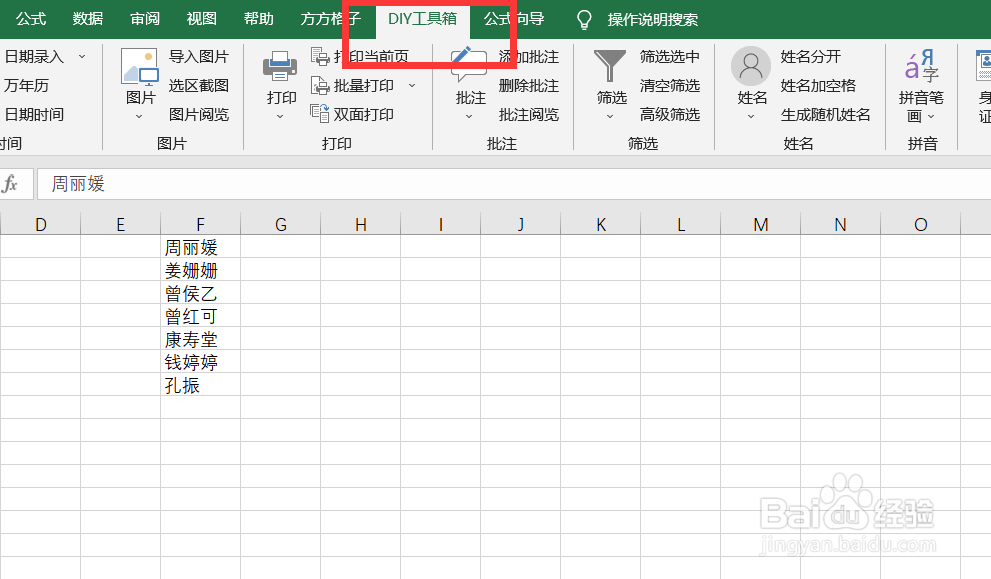Select column header D
Screen dimensions: 991x579
40,224
